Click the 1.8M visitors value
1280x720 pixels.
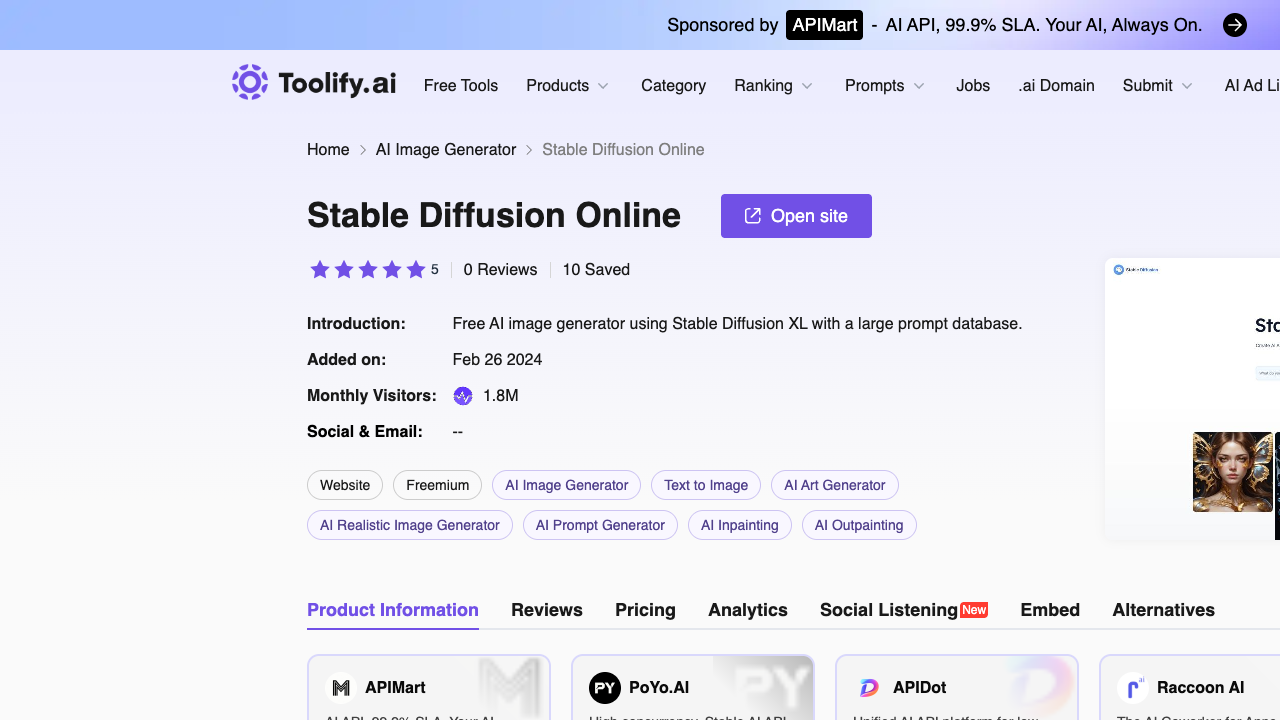pyautogui.click(x=501, y=396)
